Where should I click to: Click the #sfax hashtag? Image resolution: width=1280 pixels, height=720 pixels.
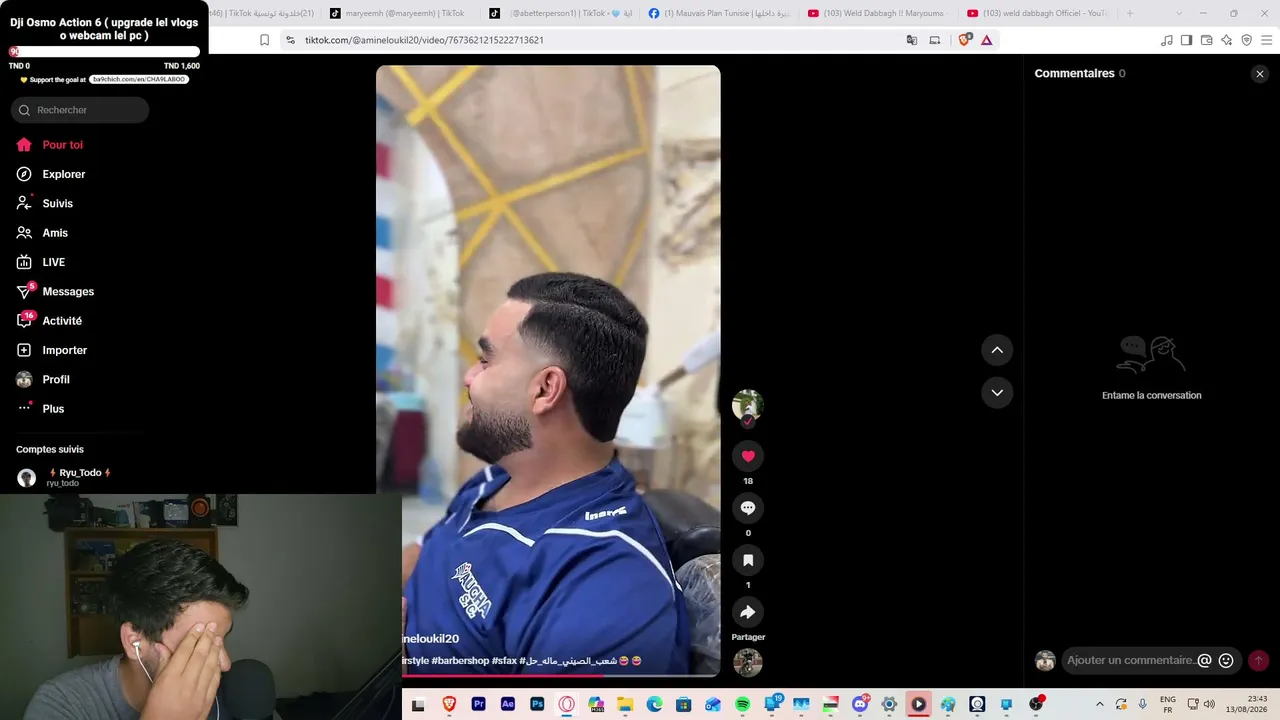click(505, 661)
